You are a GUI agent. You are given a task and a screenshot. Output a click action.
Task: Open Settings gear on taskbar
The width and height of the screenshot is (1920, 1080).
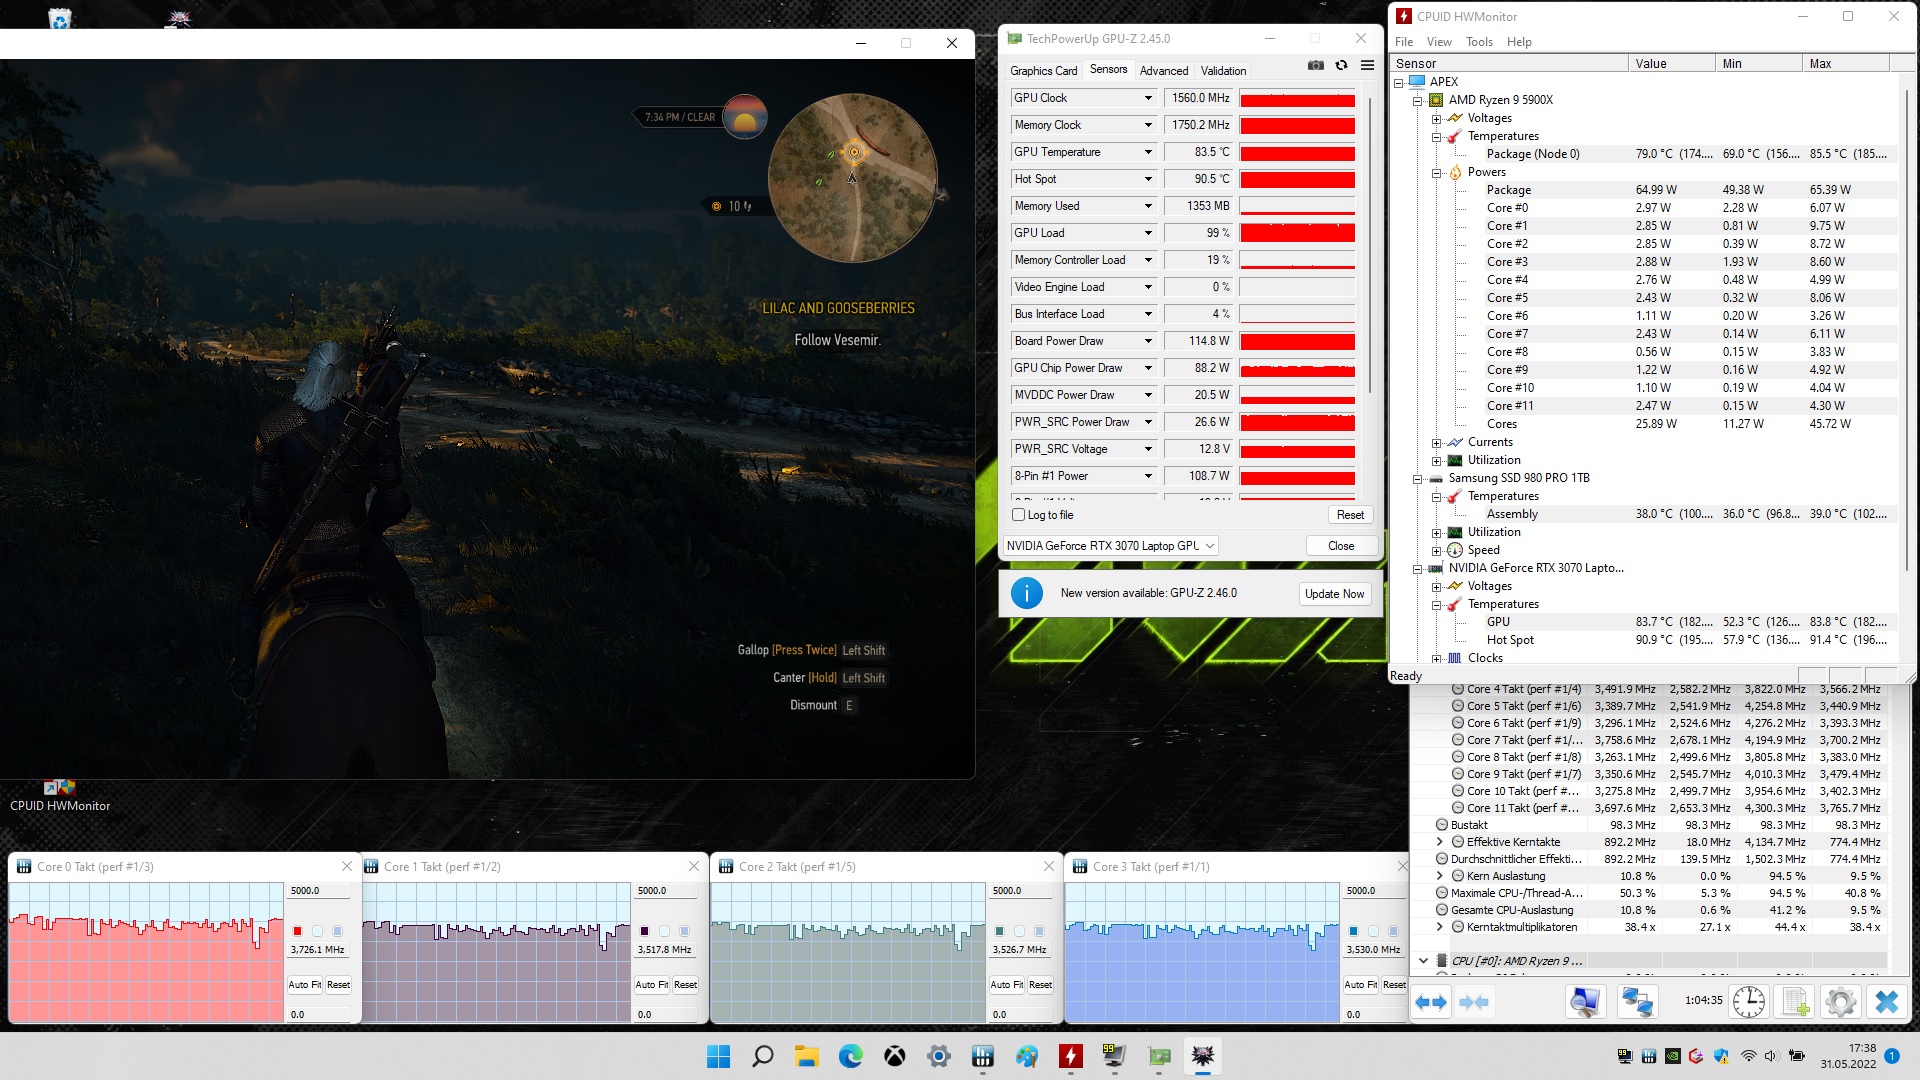click(x=938, y=1056)
